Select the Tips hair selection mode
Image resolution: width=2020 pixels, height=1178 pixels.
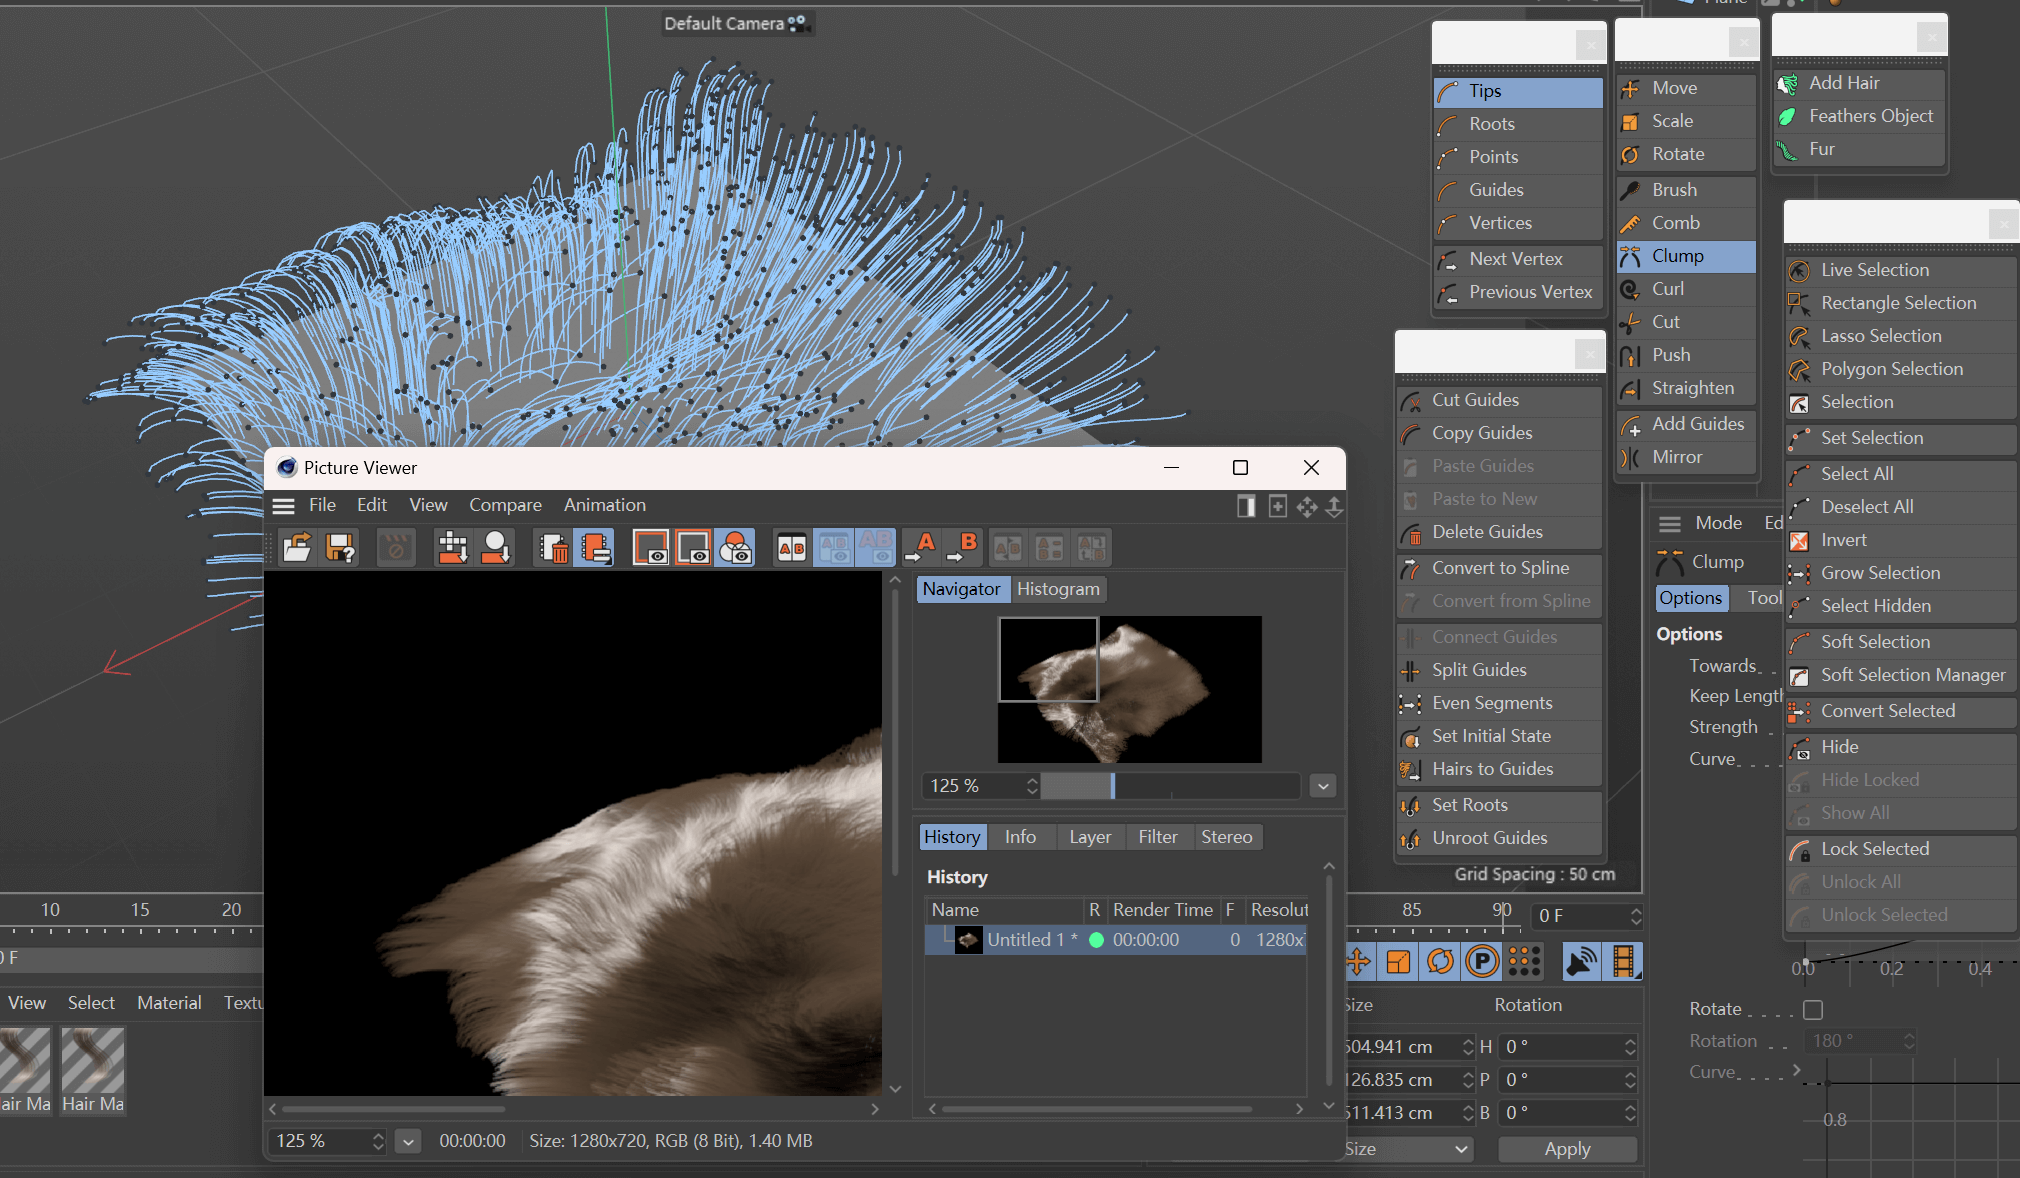click(1518, 91)
